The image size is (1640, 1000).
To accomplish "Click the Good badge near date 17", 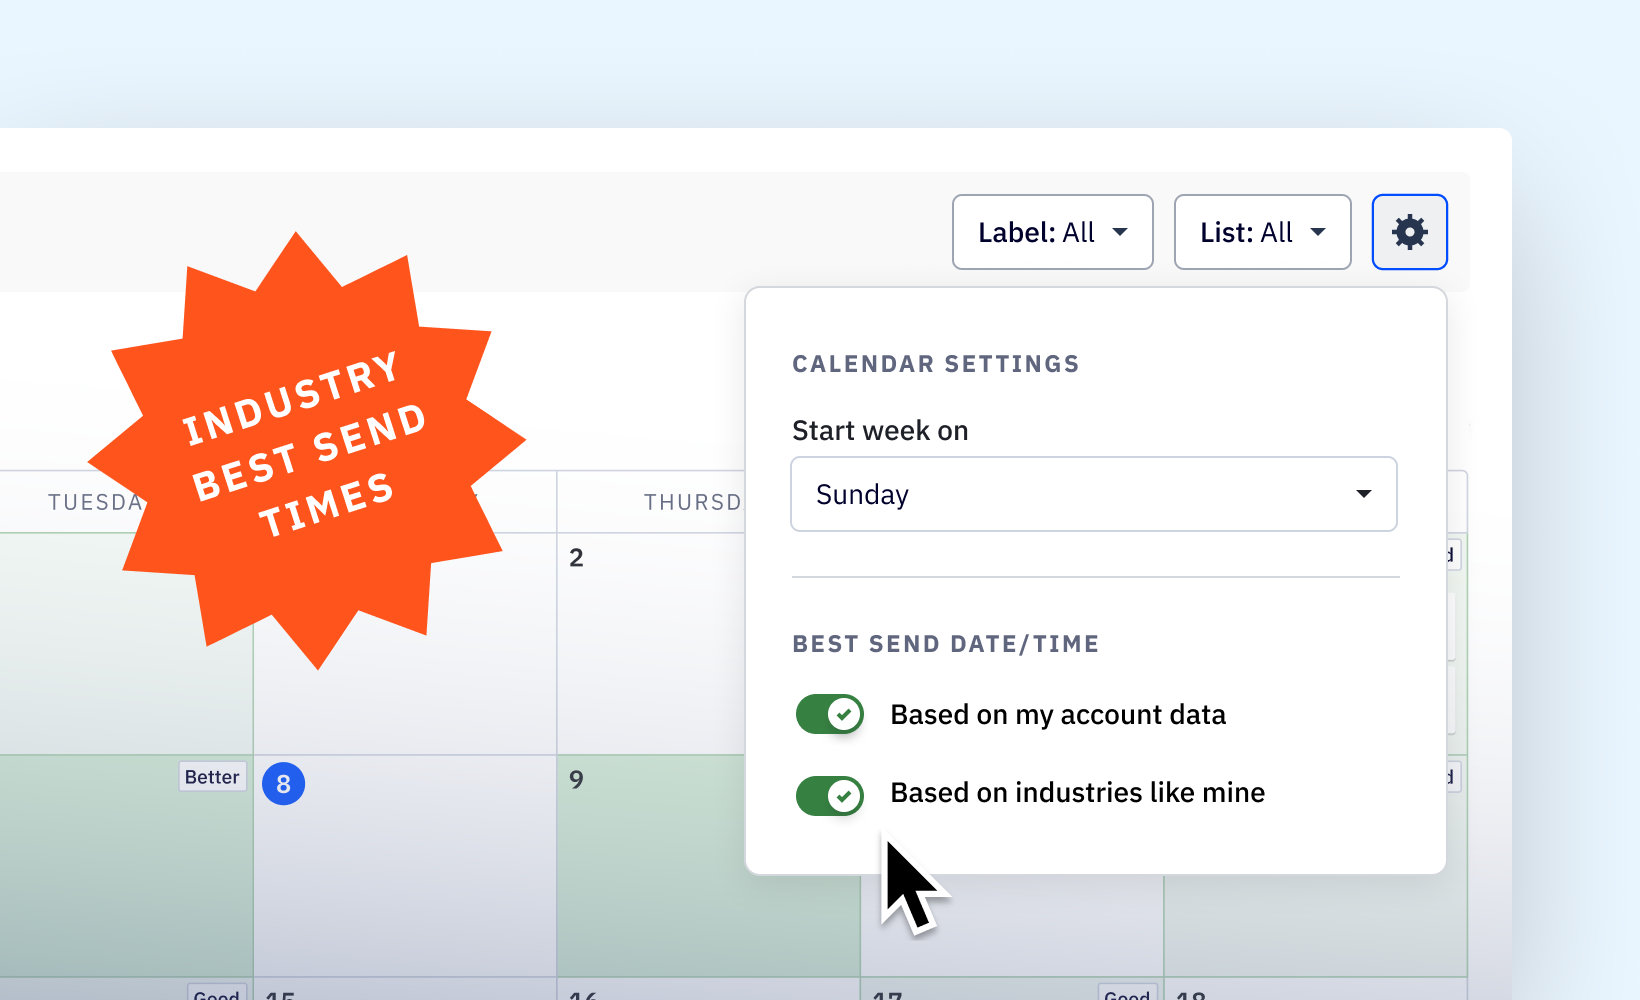I will pos(1126,993).
